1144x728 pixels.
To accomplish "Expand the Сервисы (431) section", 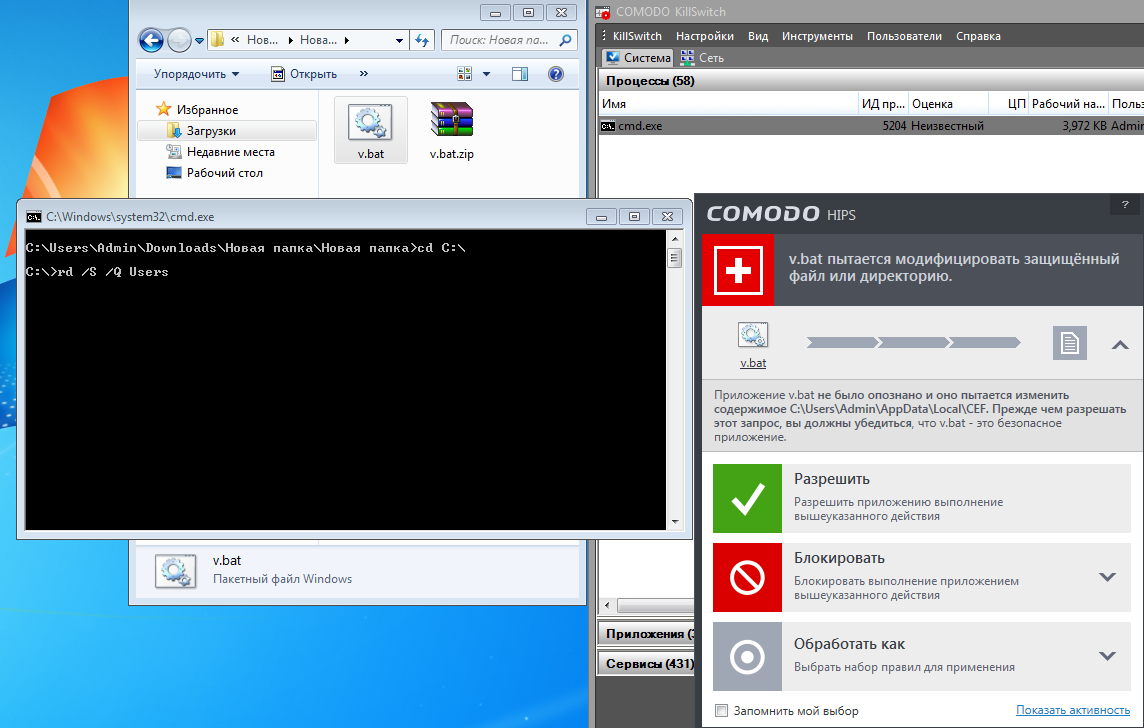I will (x=646, y=664).
